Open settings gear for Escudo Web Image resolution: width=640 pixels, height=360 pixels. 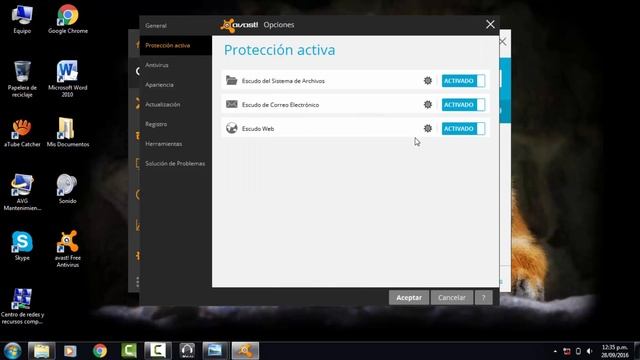(427, 129)
